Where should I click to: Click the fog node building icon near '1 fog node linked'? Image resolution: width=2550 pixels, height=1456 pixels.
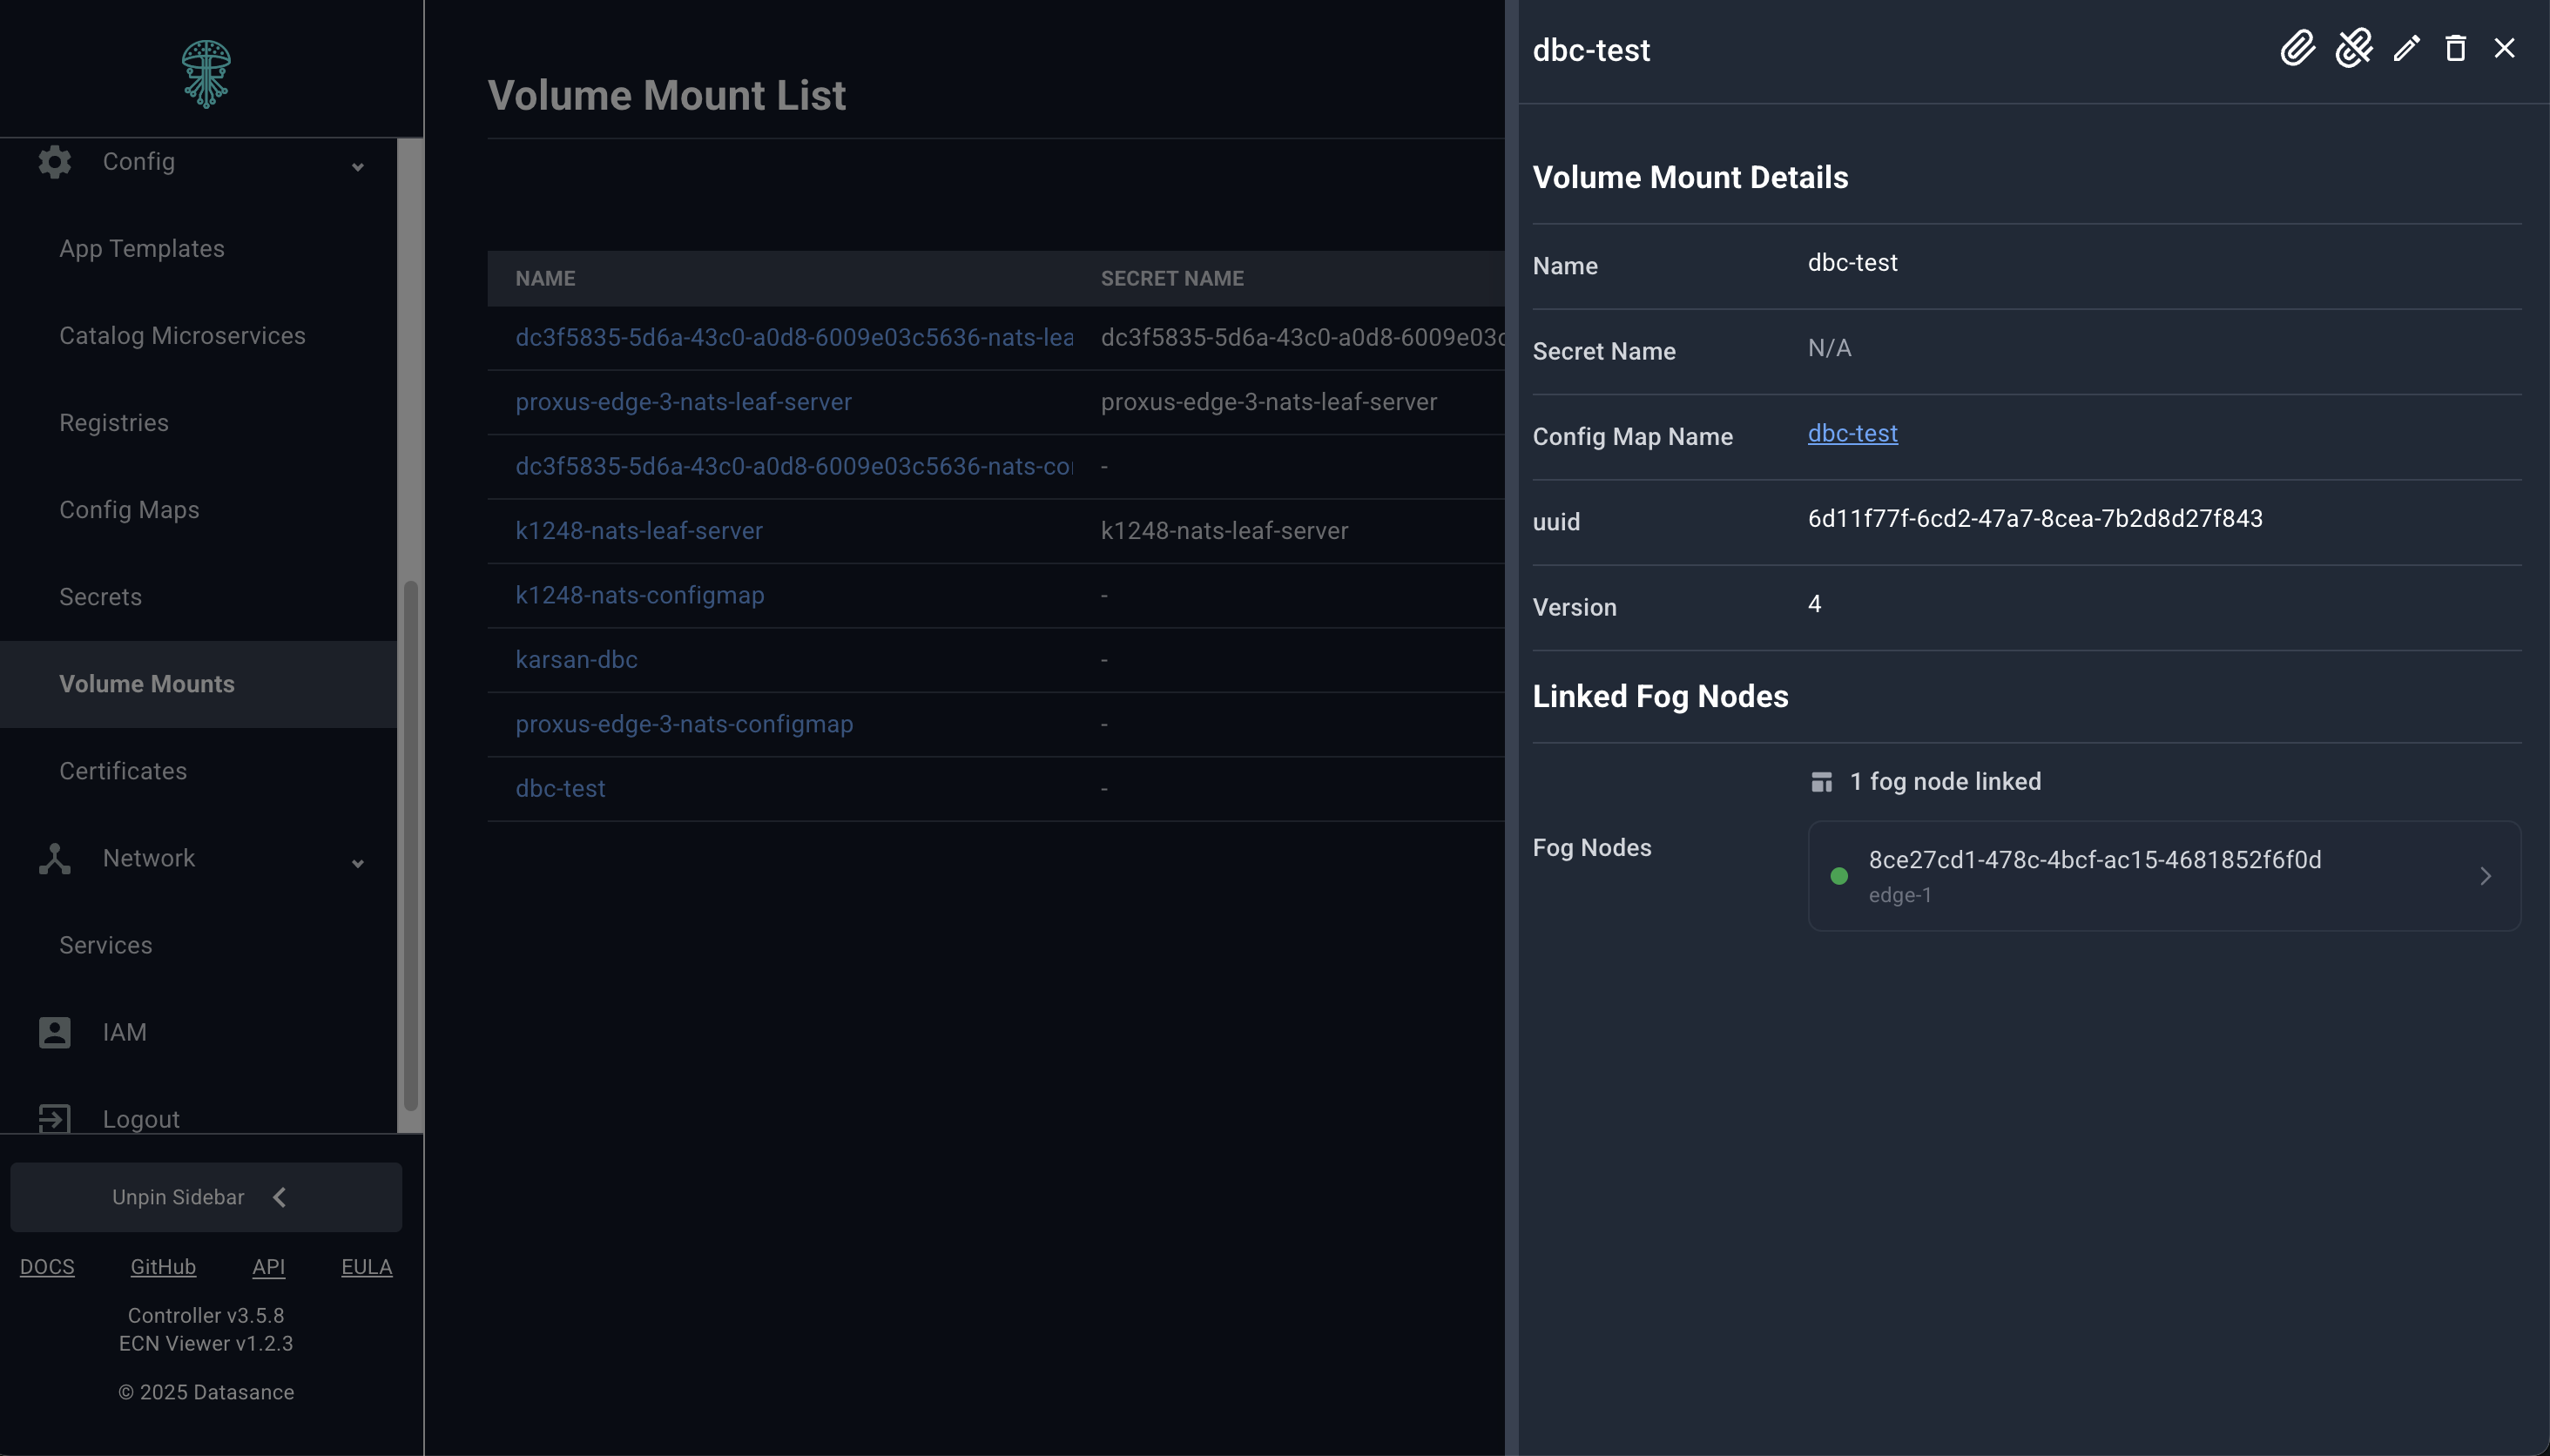pyautogui.click(x=1821, y=781)
